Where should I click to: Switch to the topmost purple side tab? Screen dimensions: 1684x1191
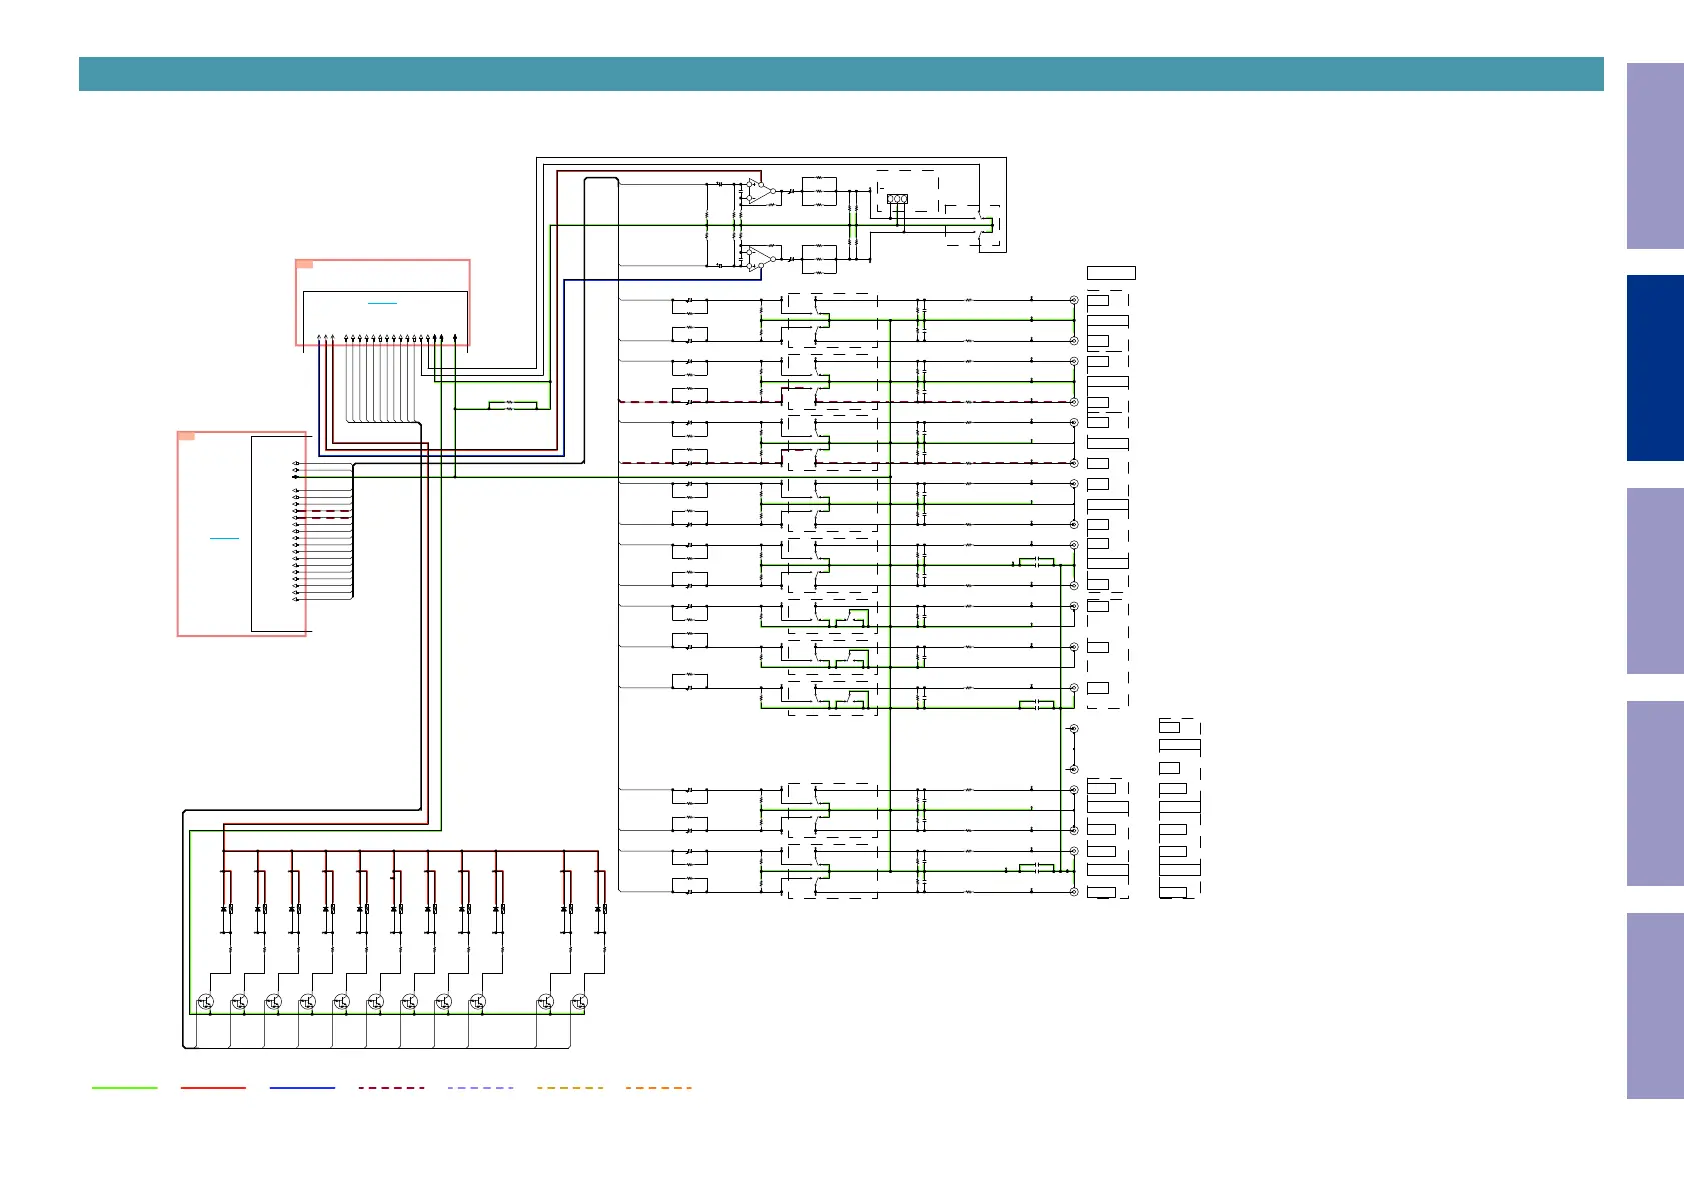(1654, 156)
